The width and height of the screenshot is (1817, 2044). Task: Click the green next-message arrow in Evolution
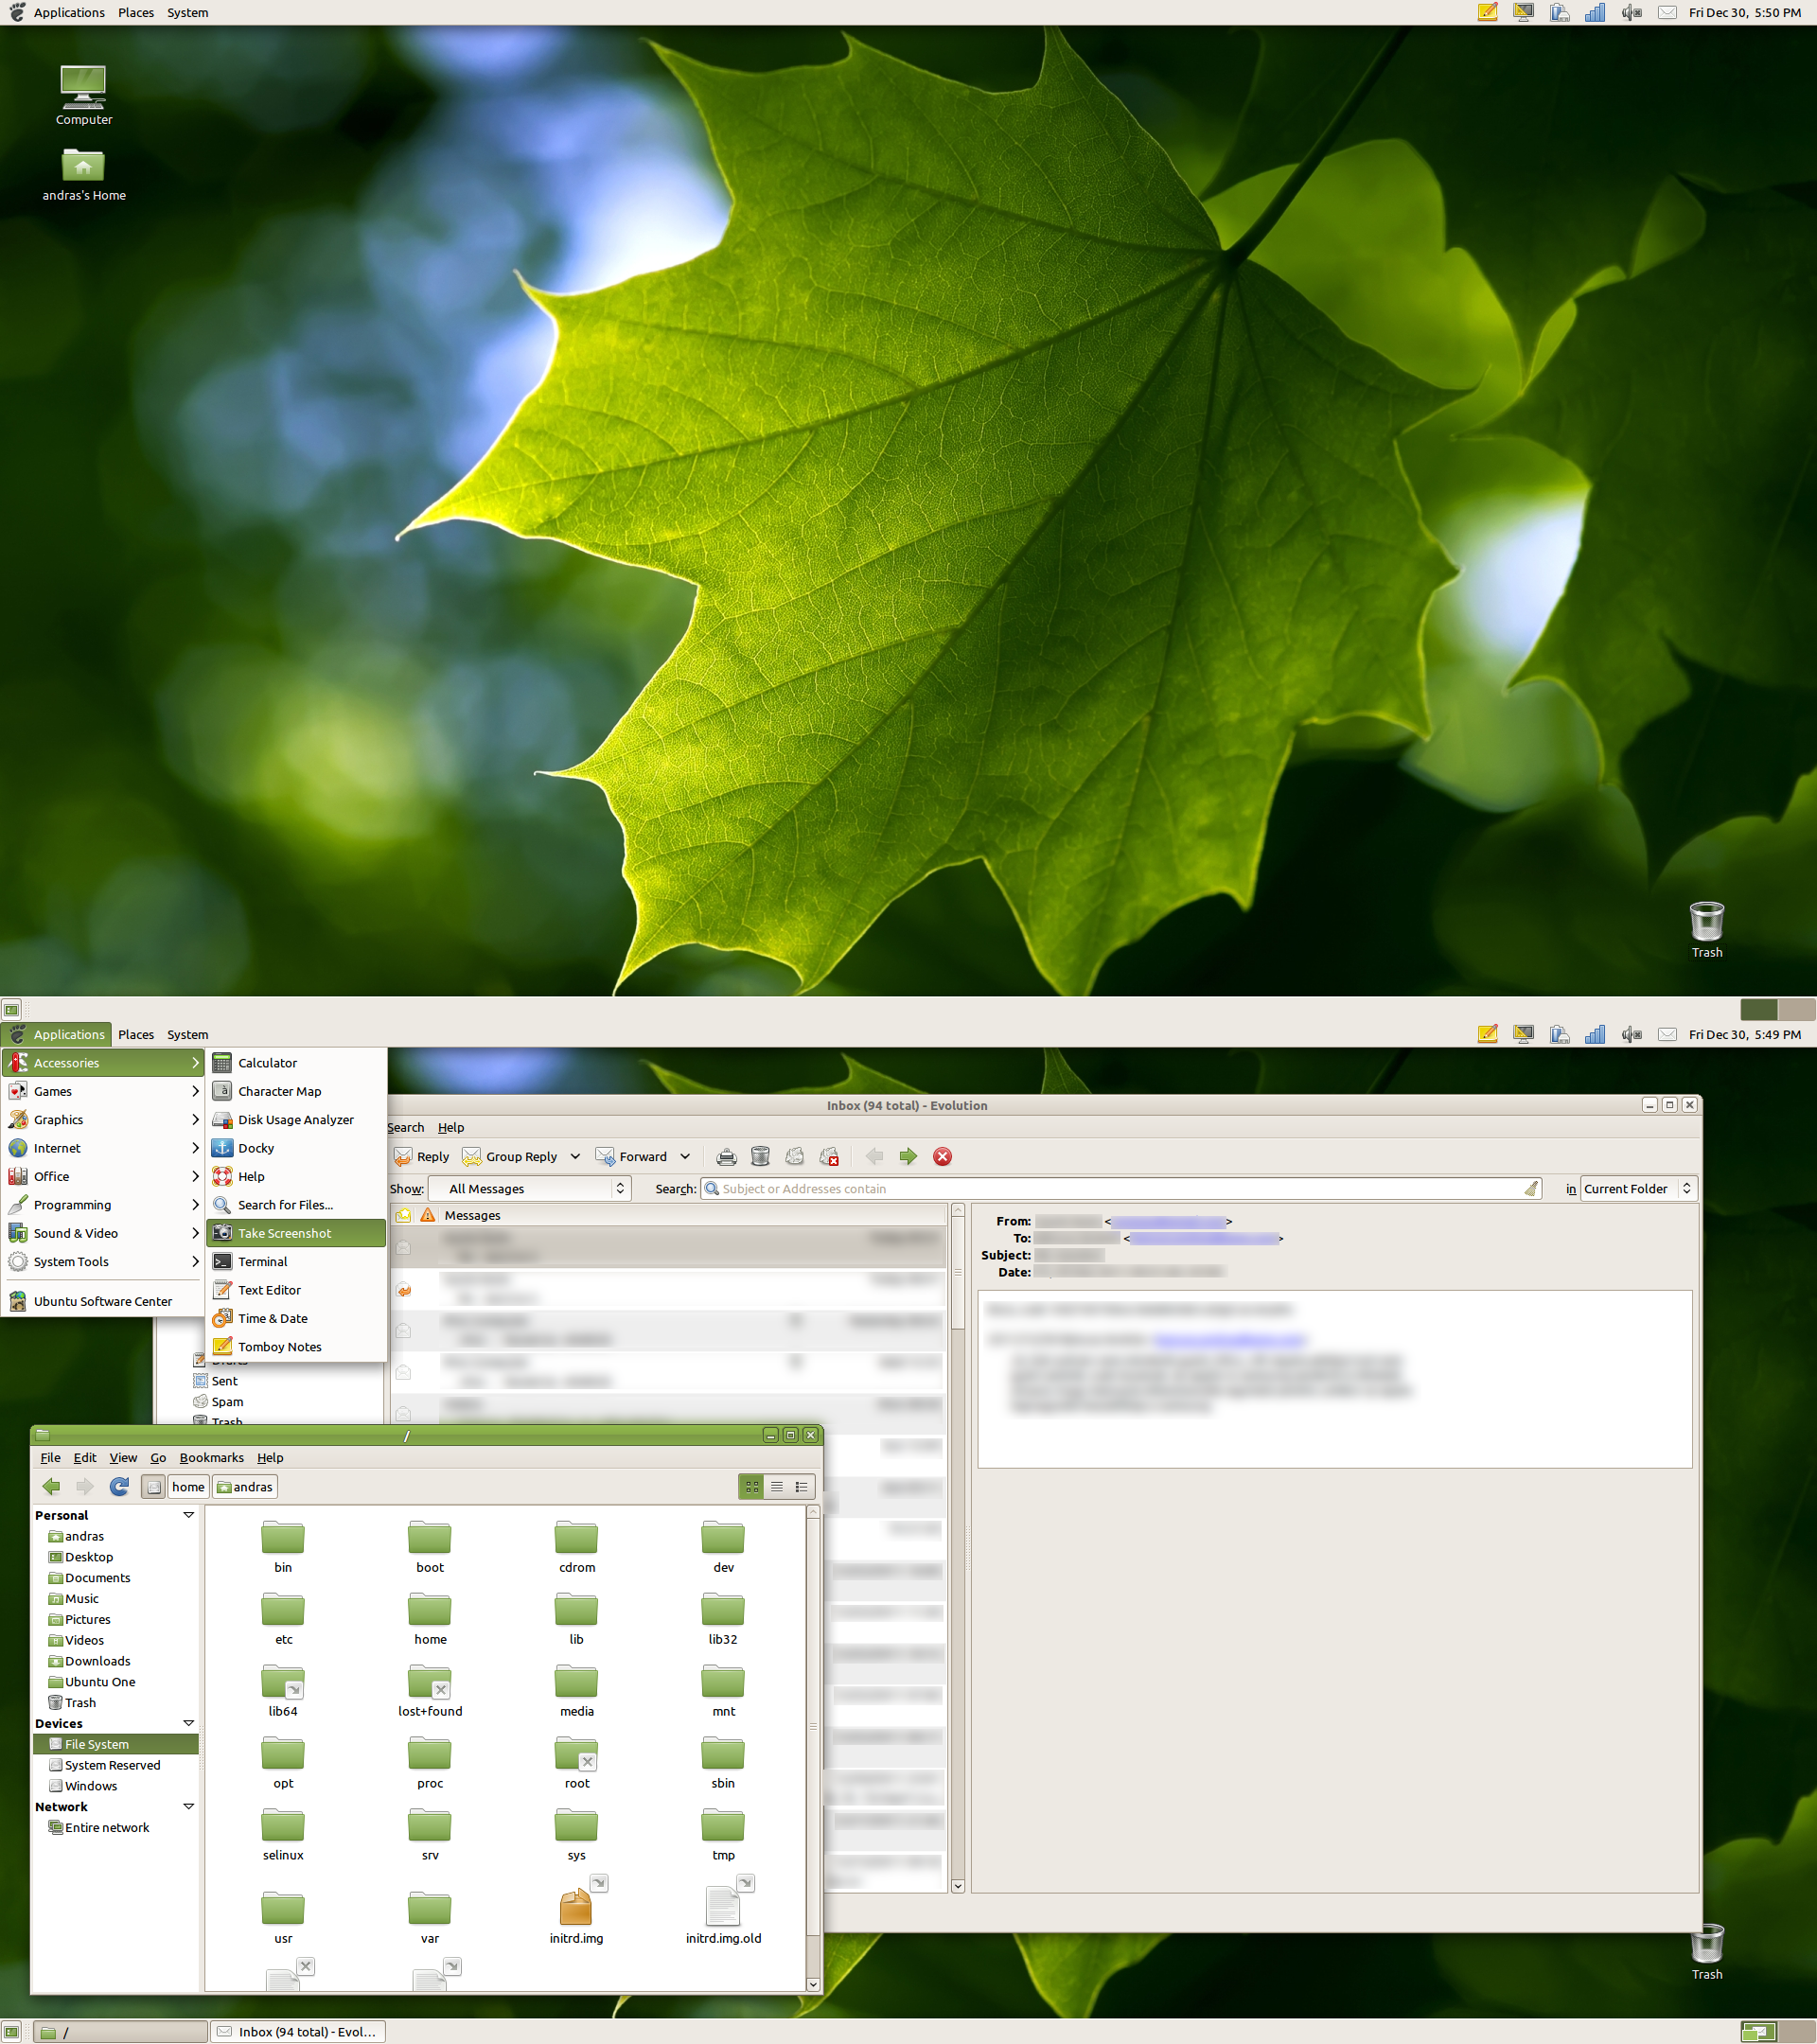(x=908, y=1157)
